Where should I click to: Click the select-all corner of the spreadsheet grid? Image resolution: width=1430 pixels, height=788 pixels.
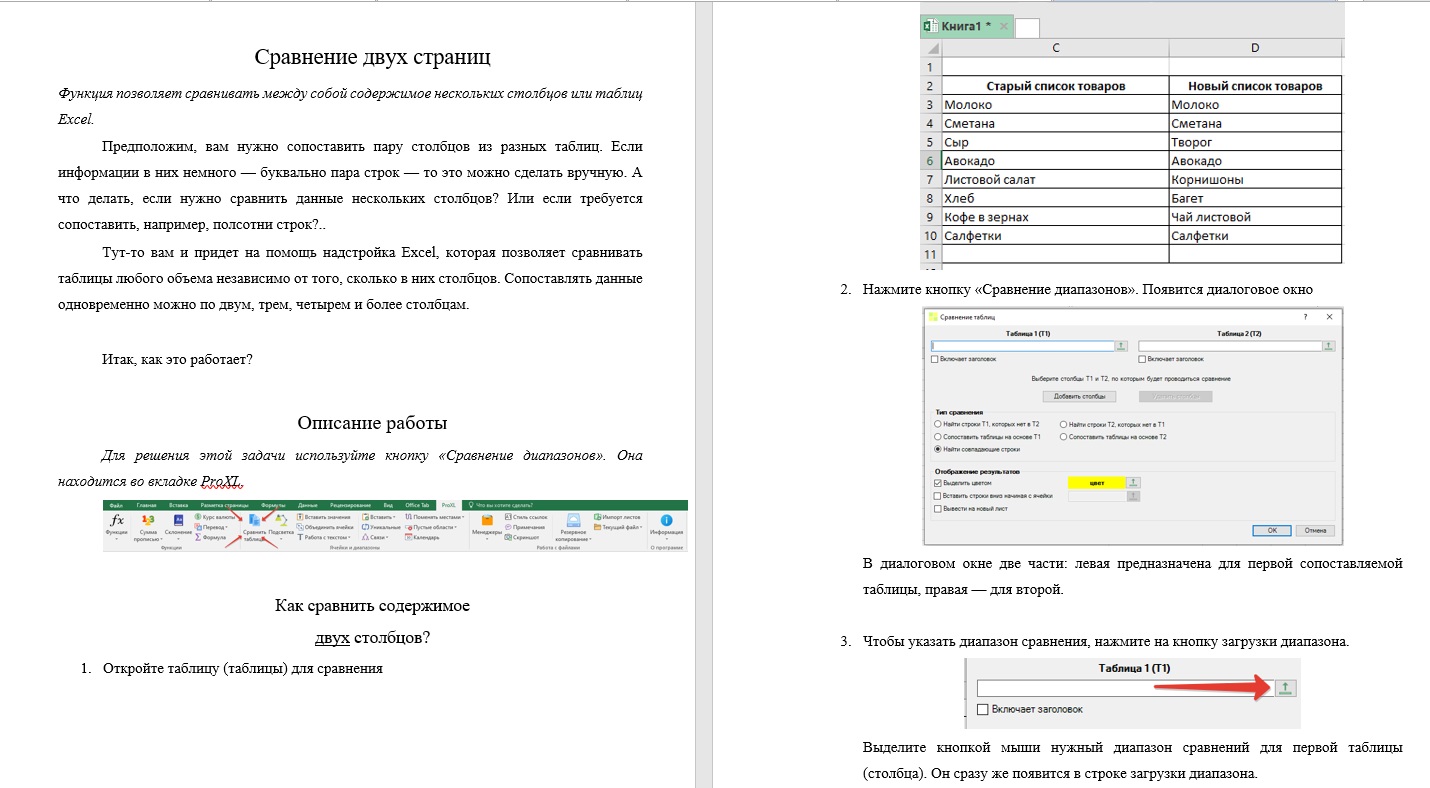pos(930,48)
